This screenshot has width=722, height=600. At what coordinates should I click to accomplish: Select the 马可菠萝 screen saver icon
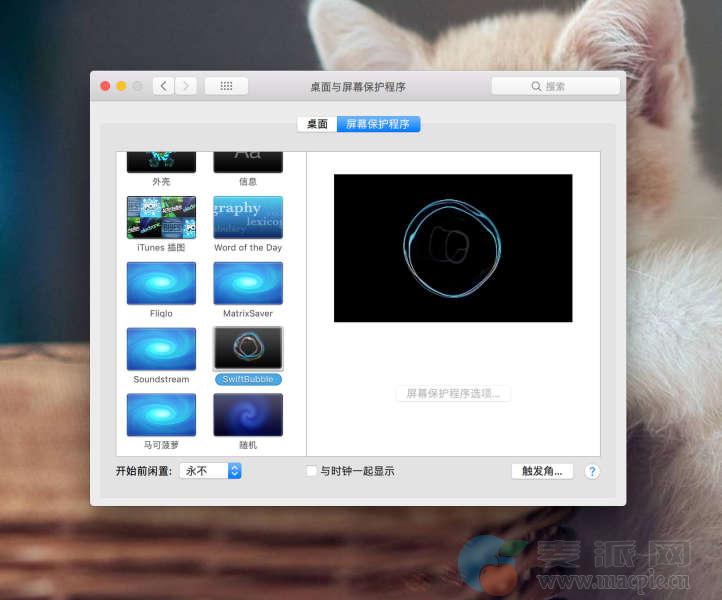(161, 414)
